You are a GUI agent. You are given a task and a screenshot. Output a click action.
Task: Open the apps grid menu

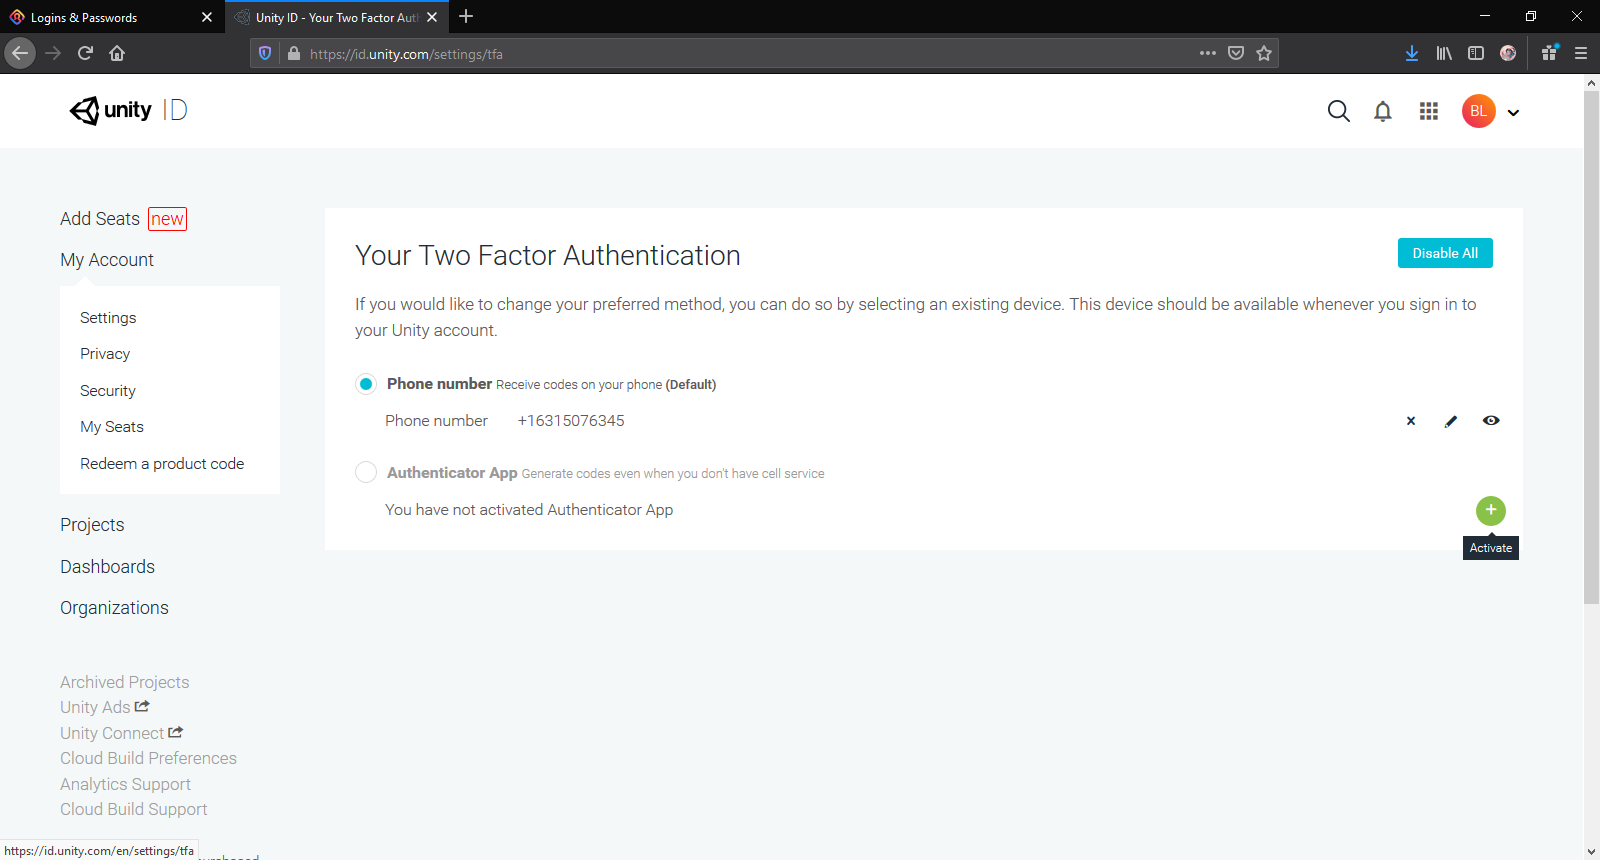(x=1429, y=111)
